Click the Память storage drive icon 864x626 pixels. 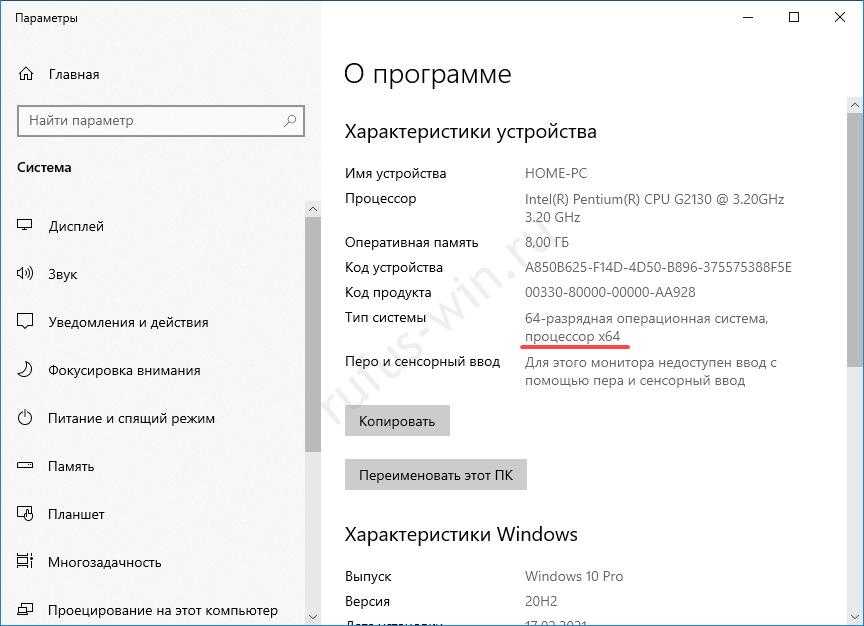click(x=25, y=466)
